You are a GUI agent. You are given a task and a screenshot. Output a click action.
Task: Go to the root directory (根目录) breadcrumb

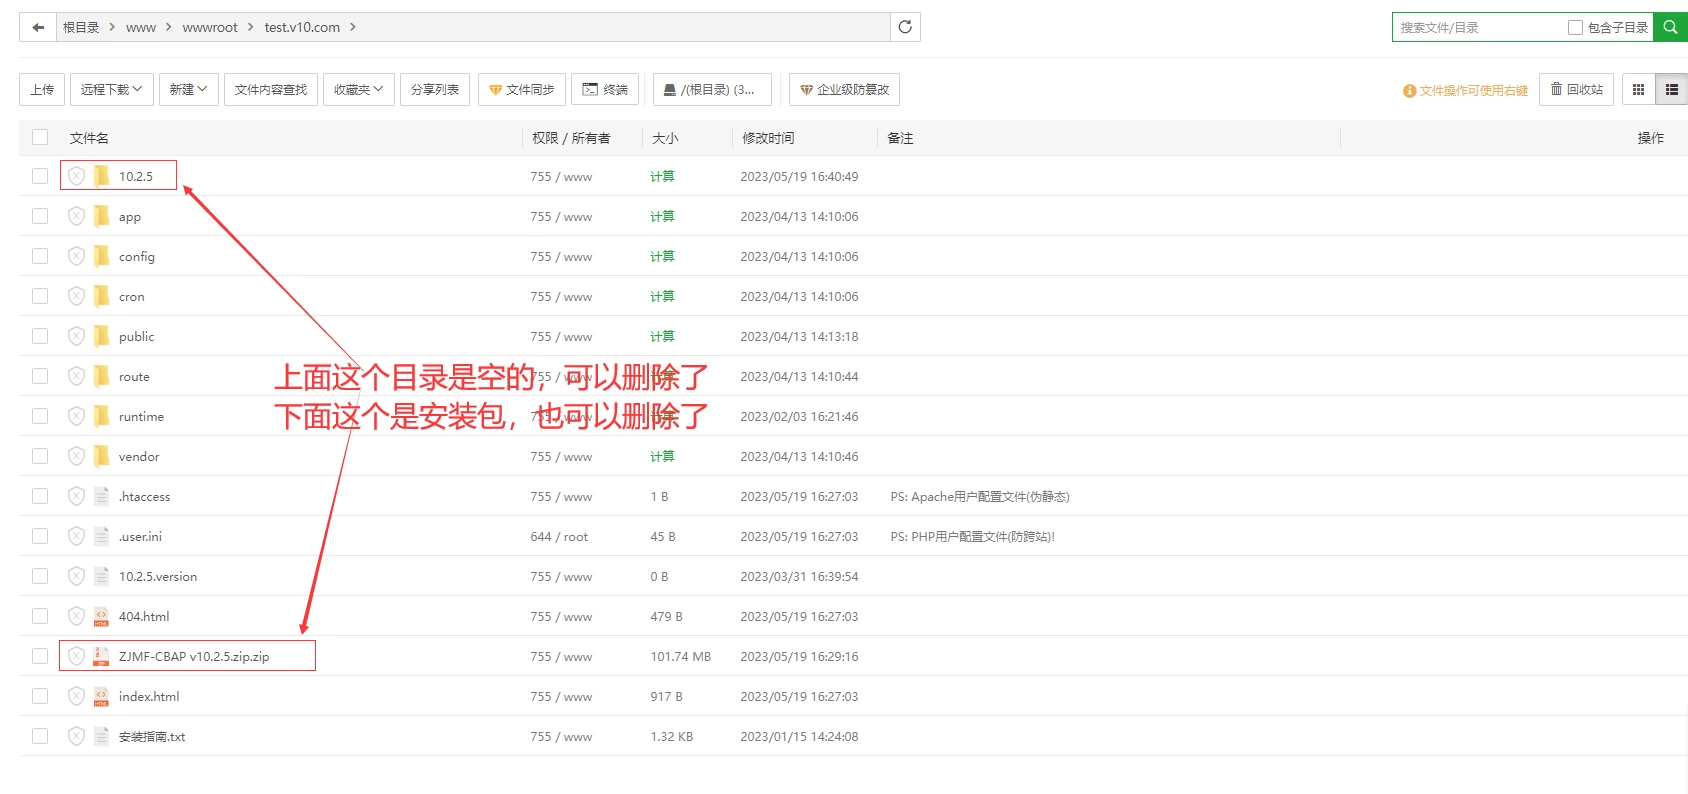81,27
